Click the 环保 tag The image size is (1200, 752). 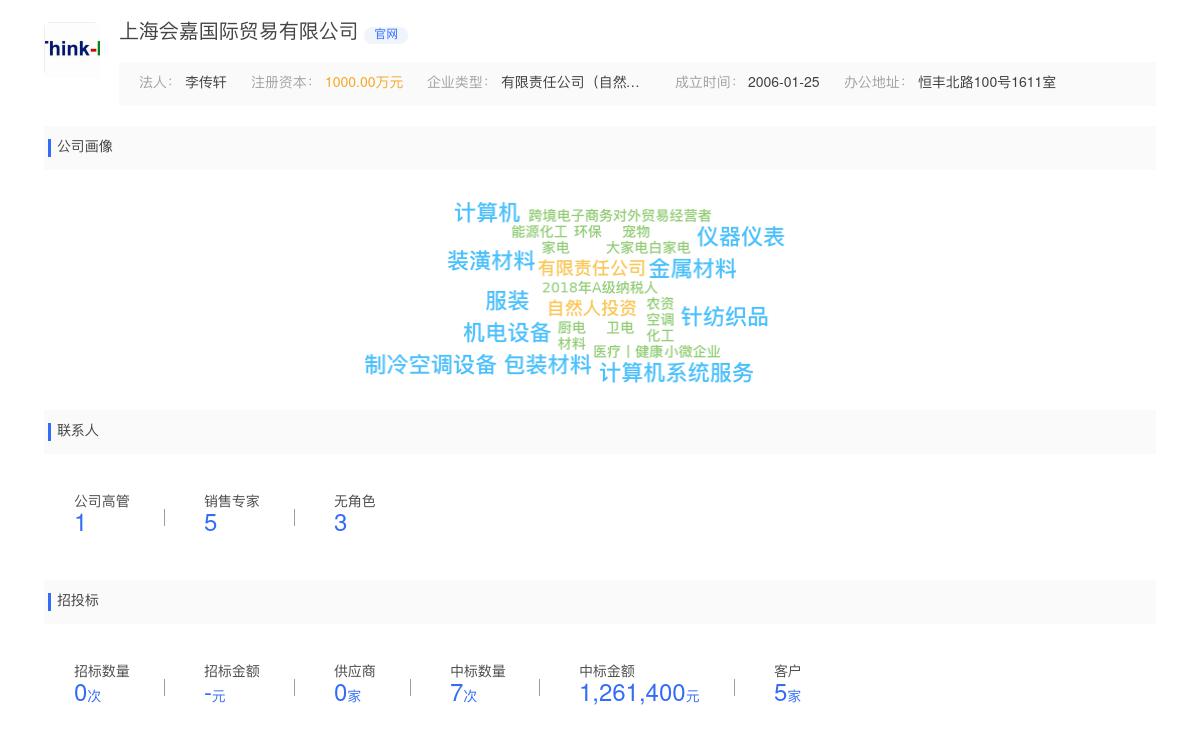[588, 232]
